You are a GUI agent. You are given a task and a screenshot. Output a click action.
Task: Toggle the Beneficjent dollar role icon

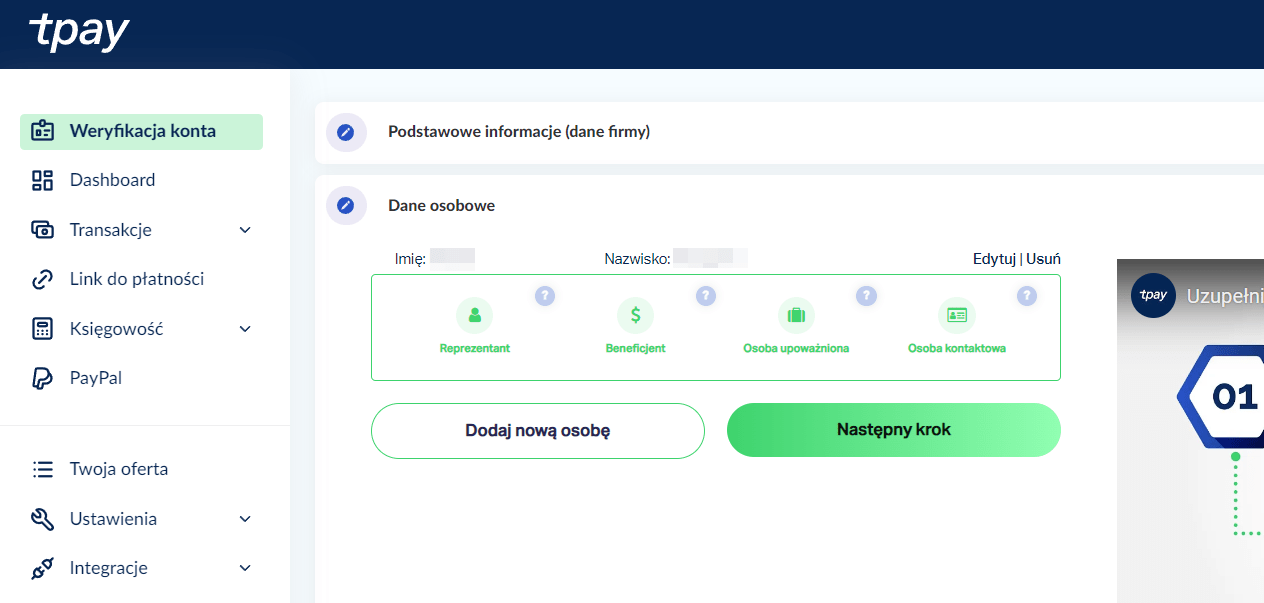coord(635,315)
